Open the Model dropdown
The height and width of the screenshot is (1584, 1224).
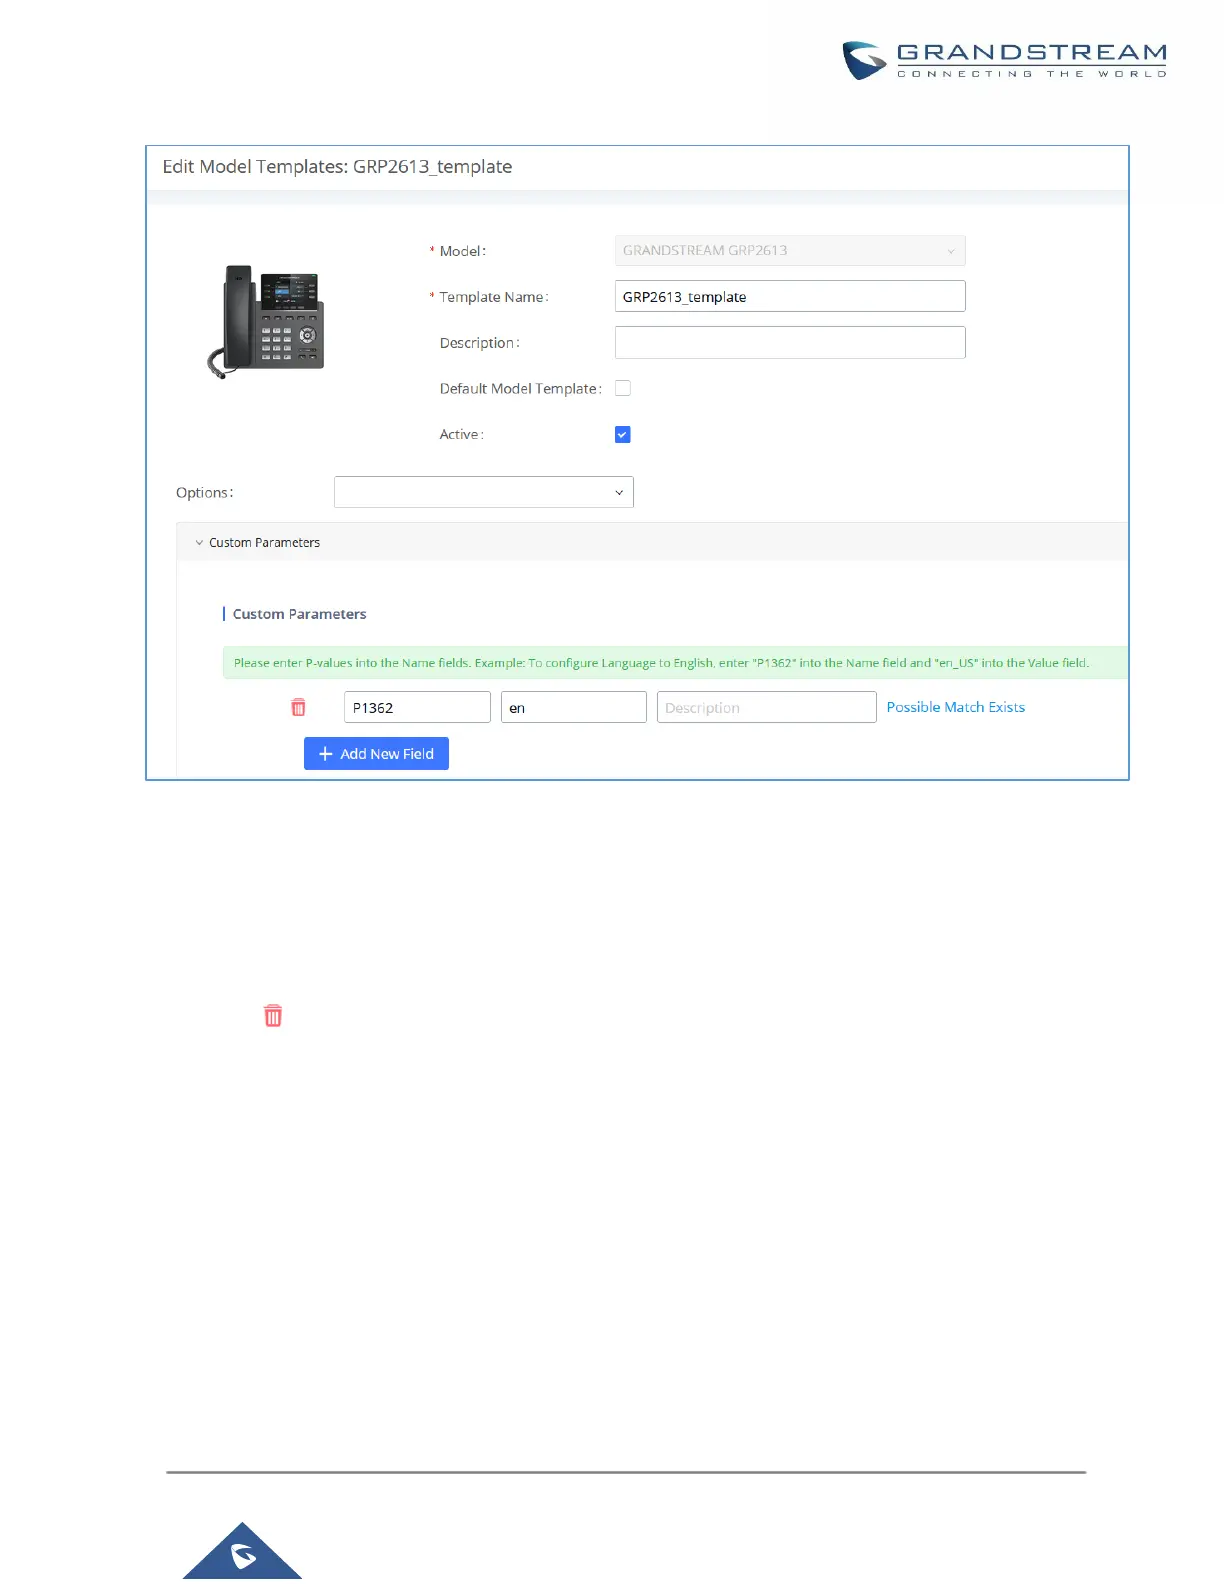(x=790, y=250)
